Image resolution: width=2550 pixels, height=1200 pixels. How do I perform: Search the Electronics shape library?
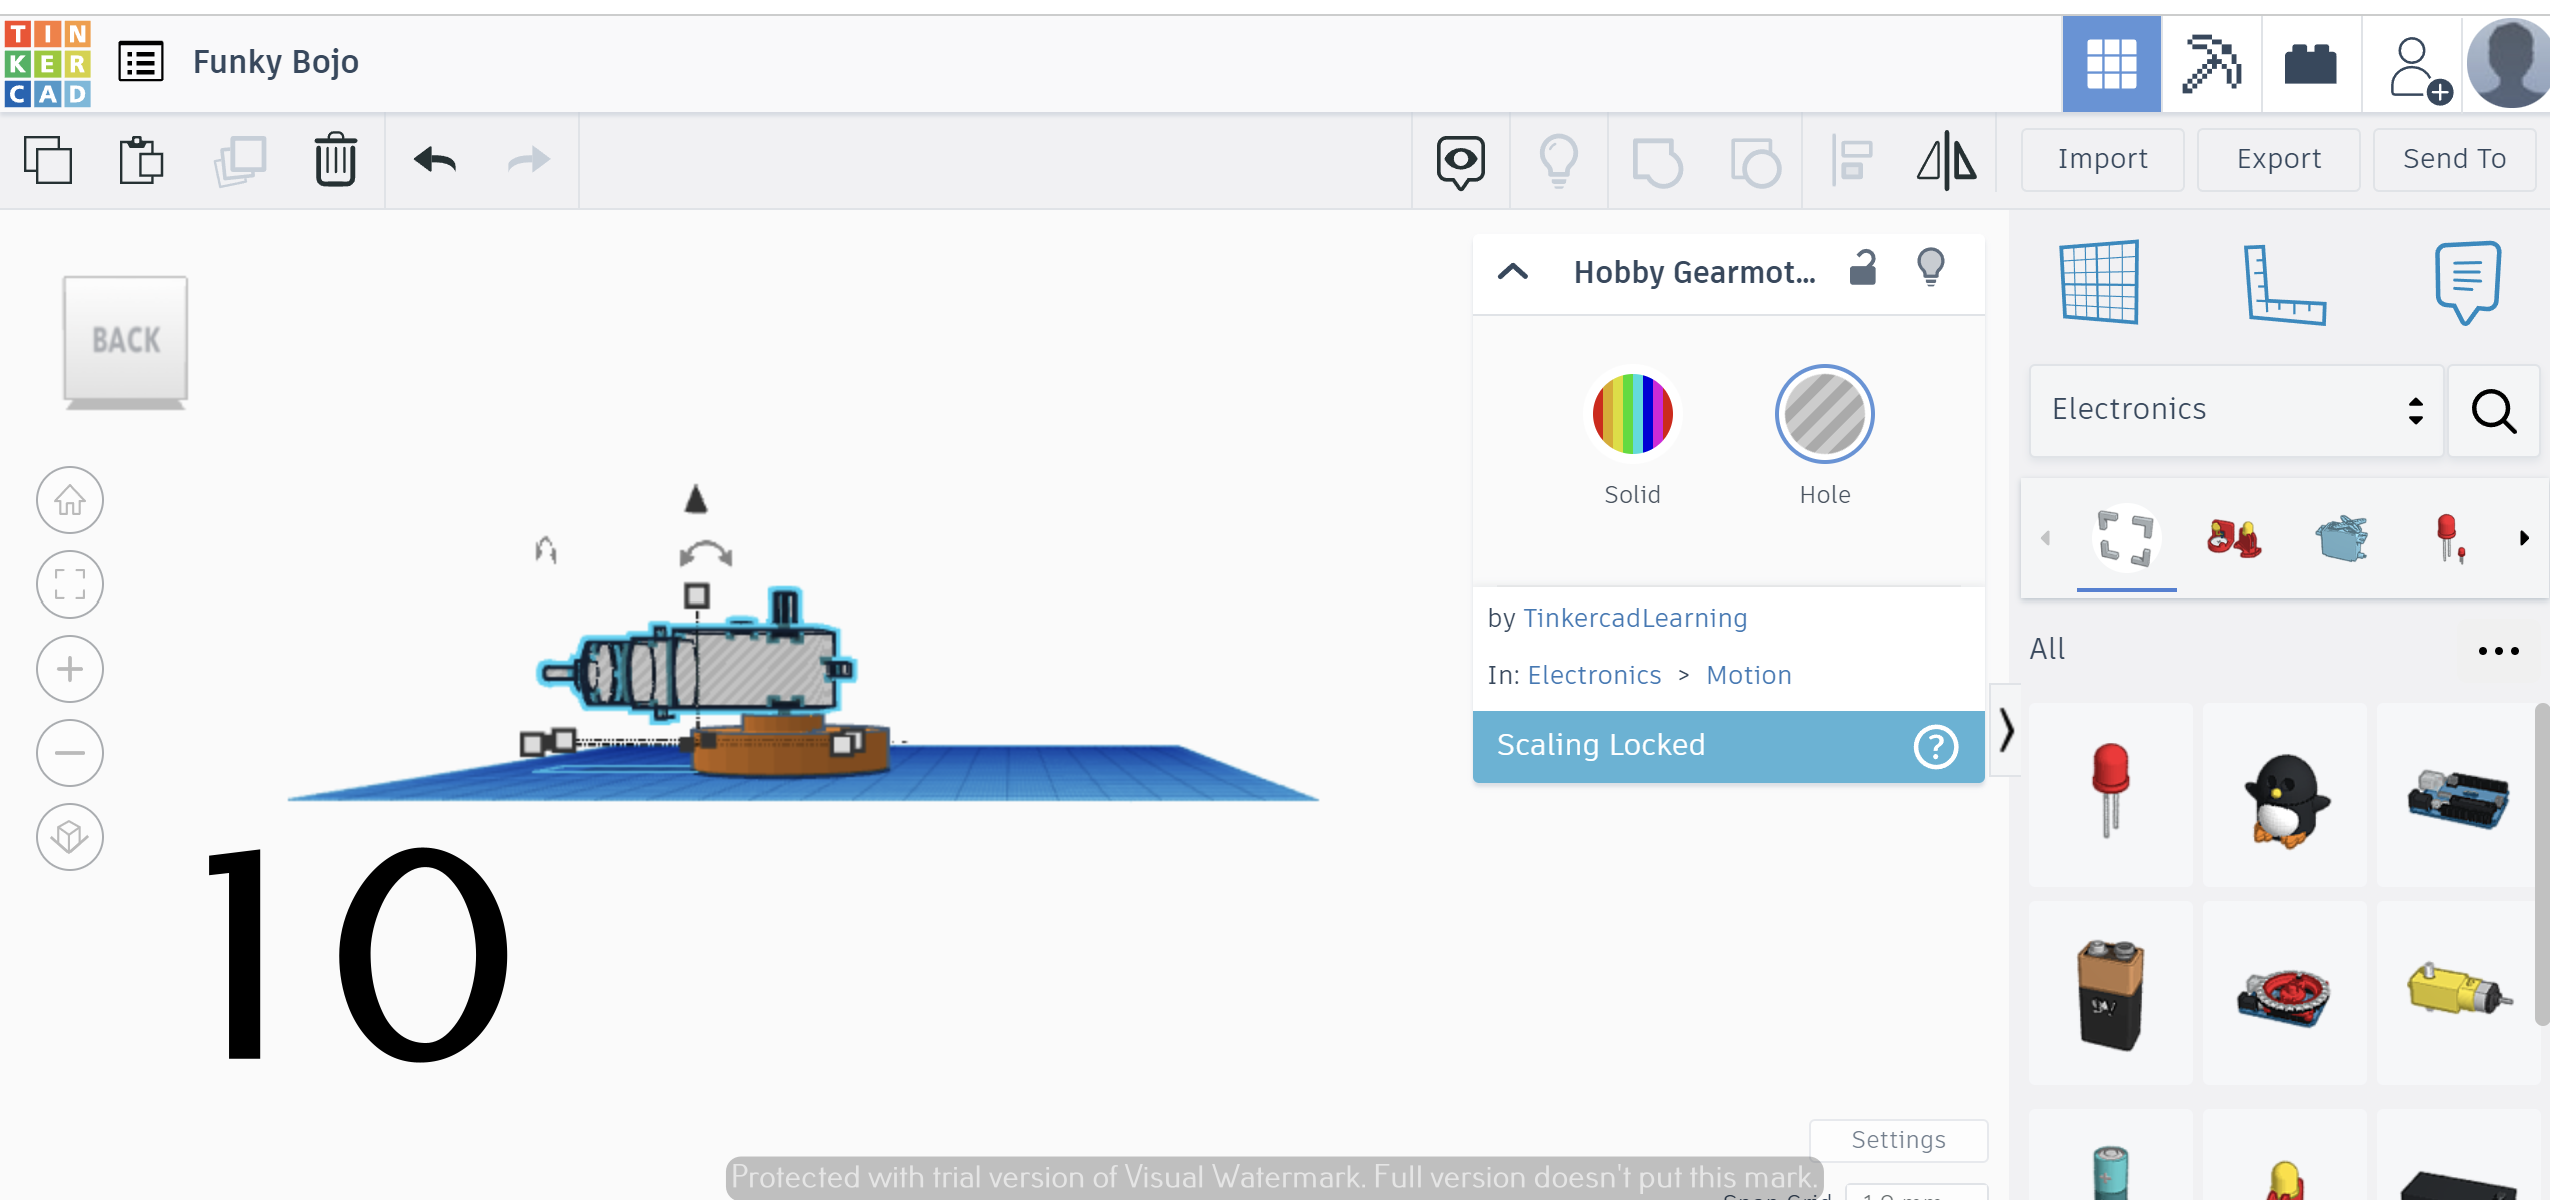(x=2495, y=411)
